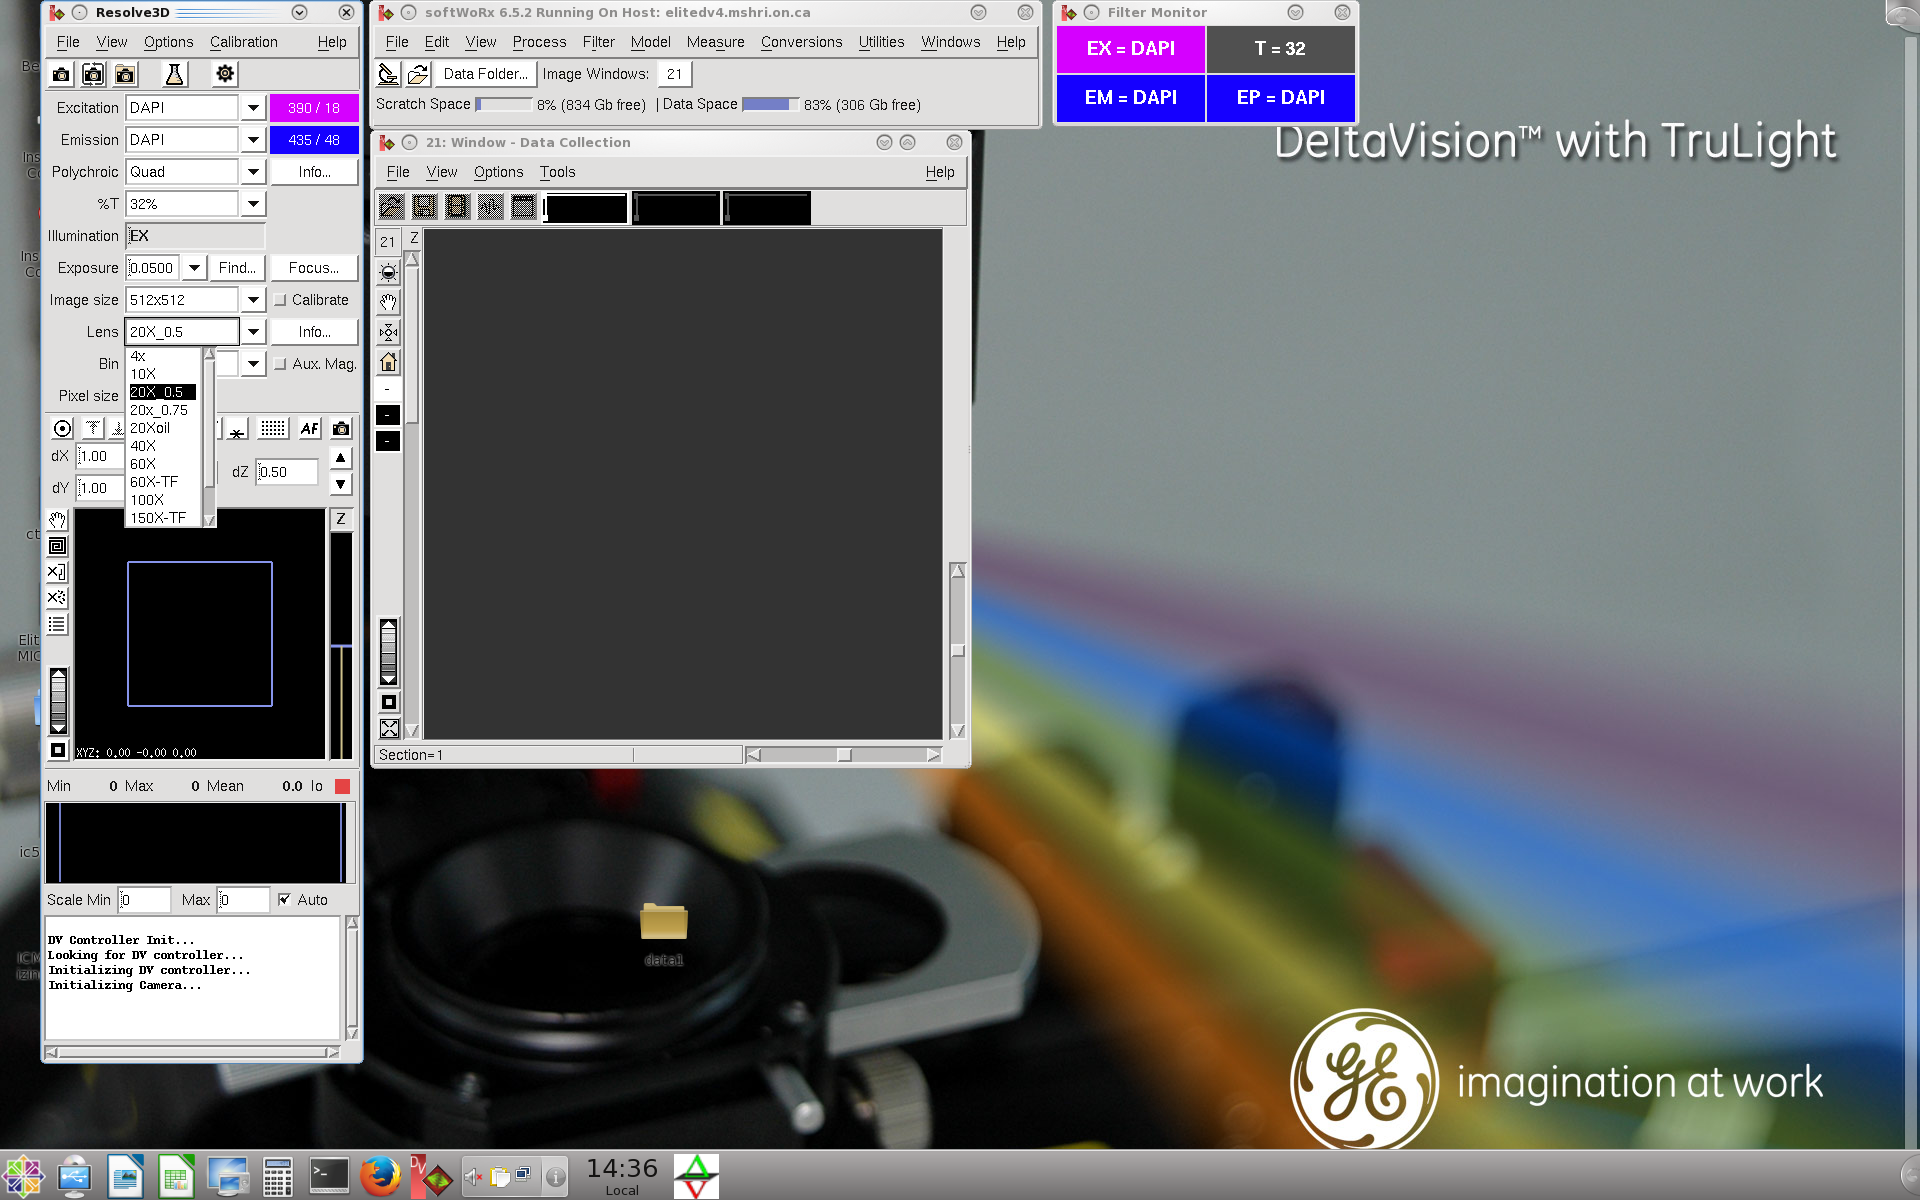Click the Data Folder... button

(485, 74)
